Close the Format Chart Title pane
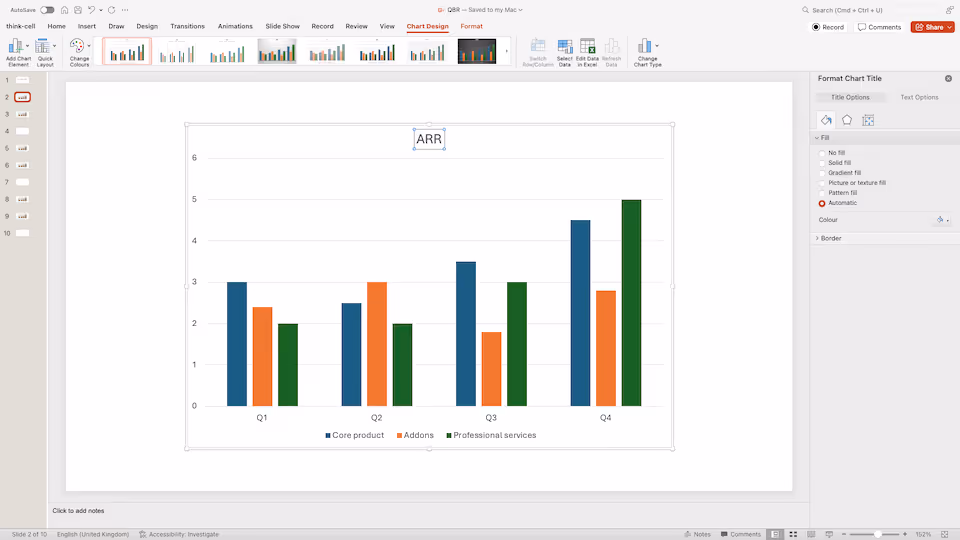Screen dimensions: 960x540 948,78
